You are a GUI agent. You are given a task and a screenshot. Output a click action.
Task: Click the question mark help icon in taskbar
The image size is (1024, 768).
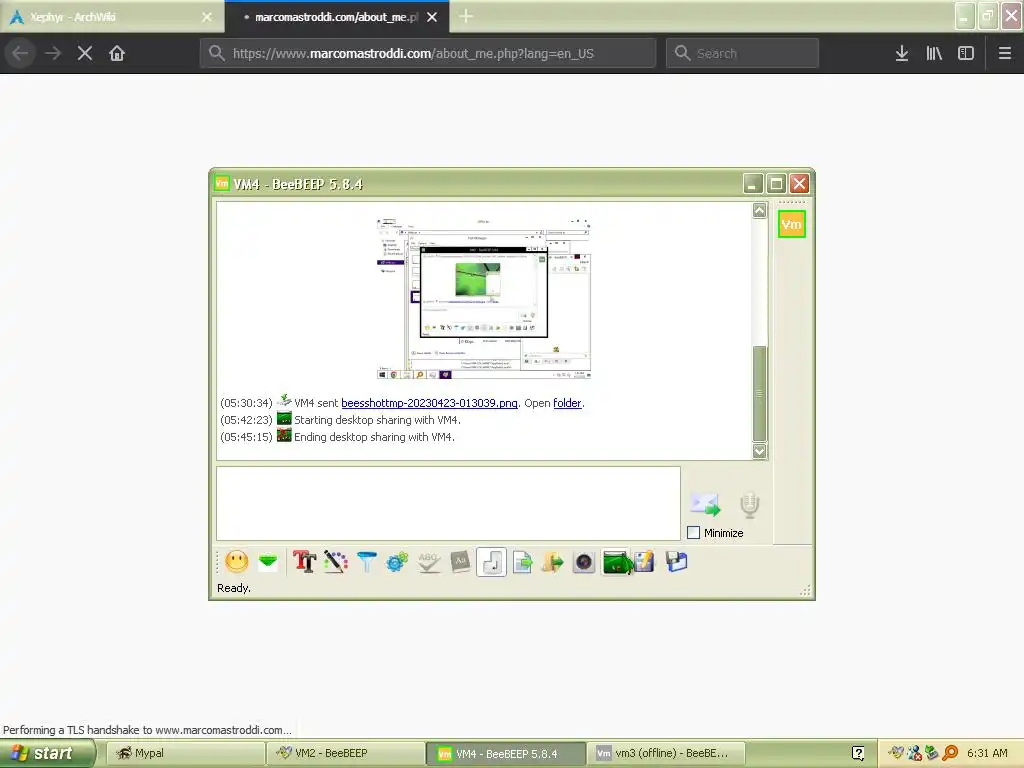(x=858, y=753)
